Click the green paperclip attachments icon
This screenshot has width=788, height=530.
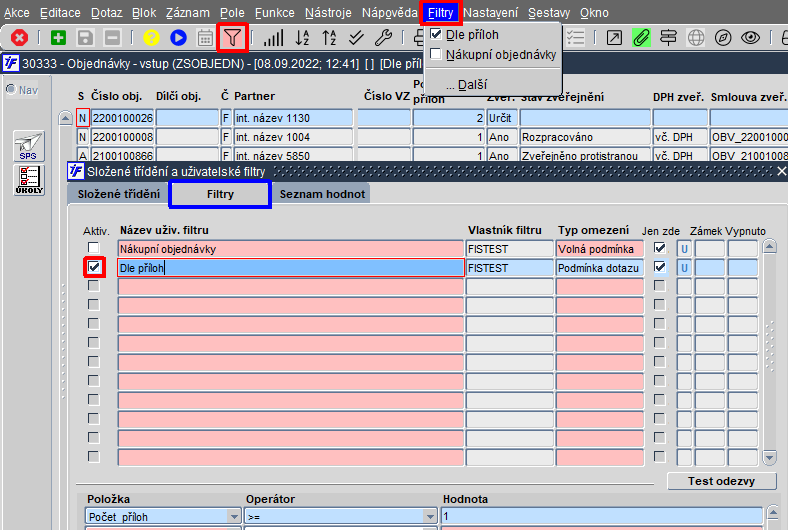point(641,38)
